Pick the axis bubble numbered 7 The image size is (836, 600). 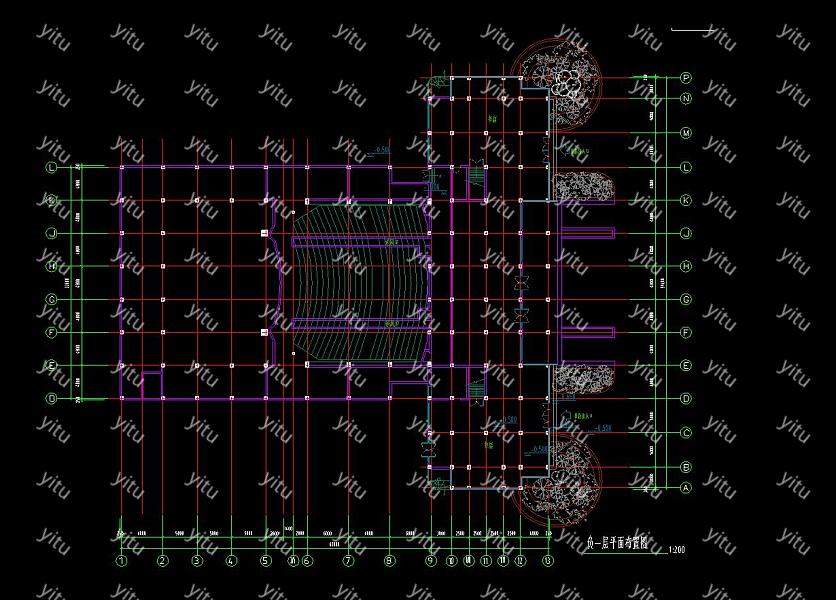point(348,561)
